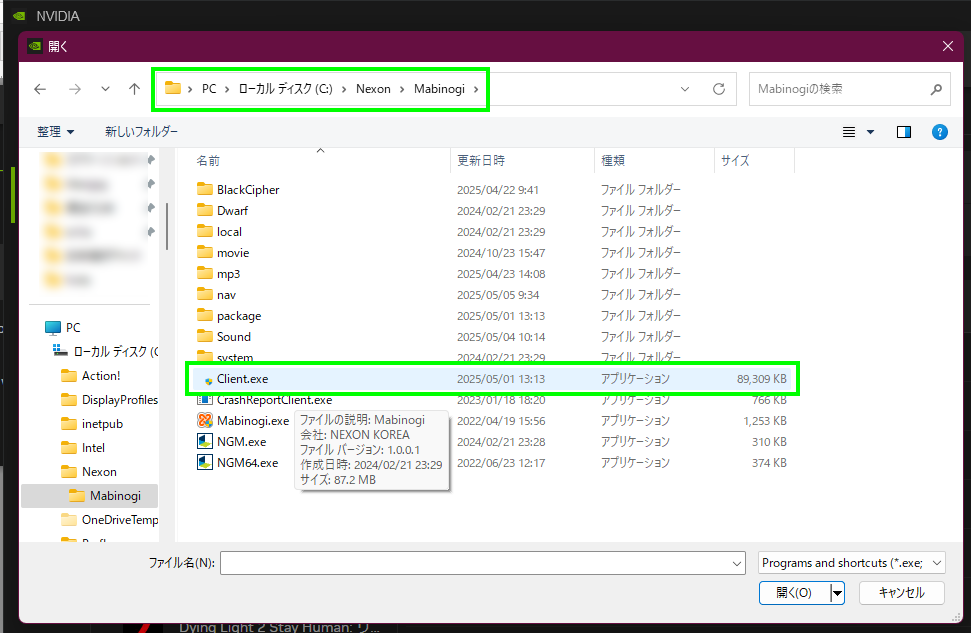Select ローカル ディスク (C:) breadcrumb segment
Viewport: 971px width, 633px height.
(x=285, y=89)
